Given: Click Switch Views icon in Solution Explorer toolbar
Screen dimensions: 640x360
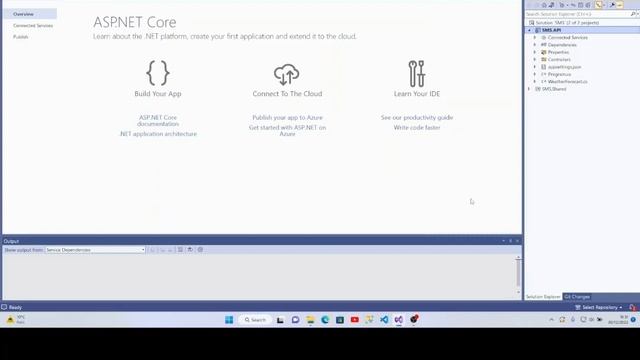Looking at the screenshot, I should (x=552, y=5).
